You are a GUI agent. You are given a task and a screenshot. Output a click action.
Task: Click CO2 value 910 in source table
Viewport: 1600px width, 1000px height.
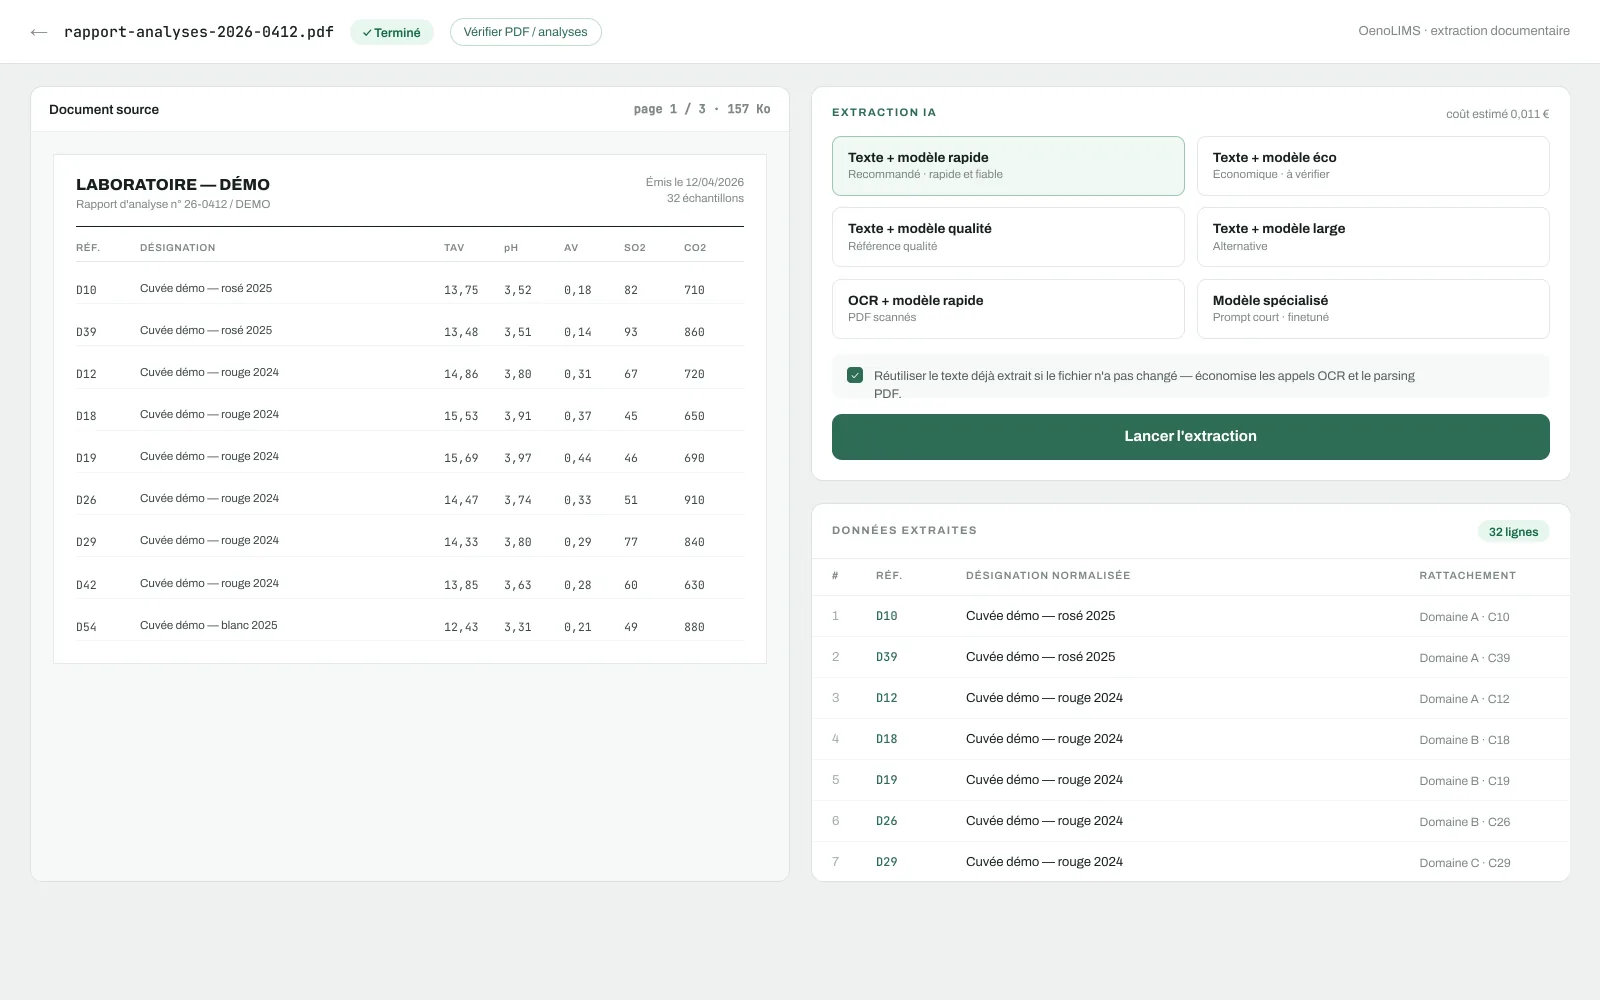coord(694,500)
